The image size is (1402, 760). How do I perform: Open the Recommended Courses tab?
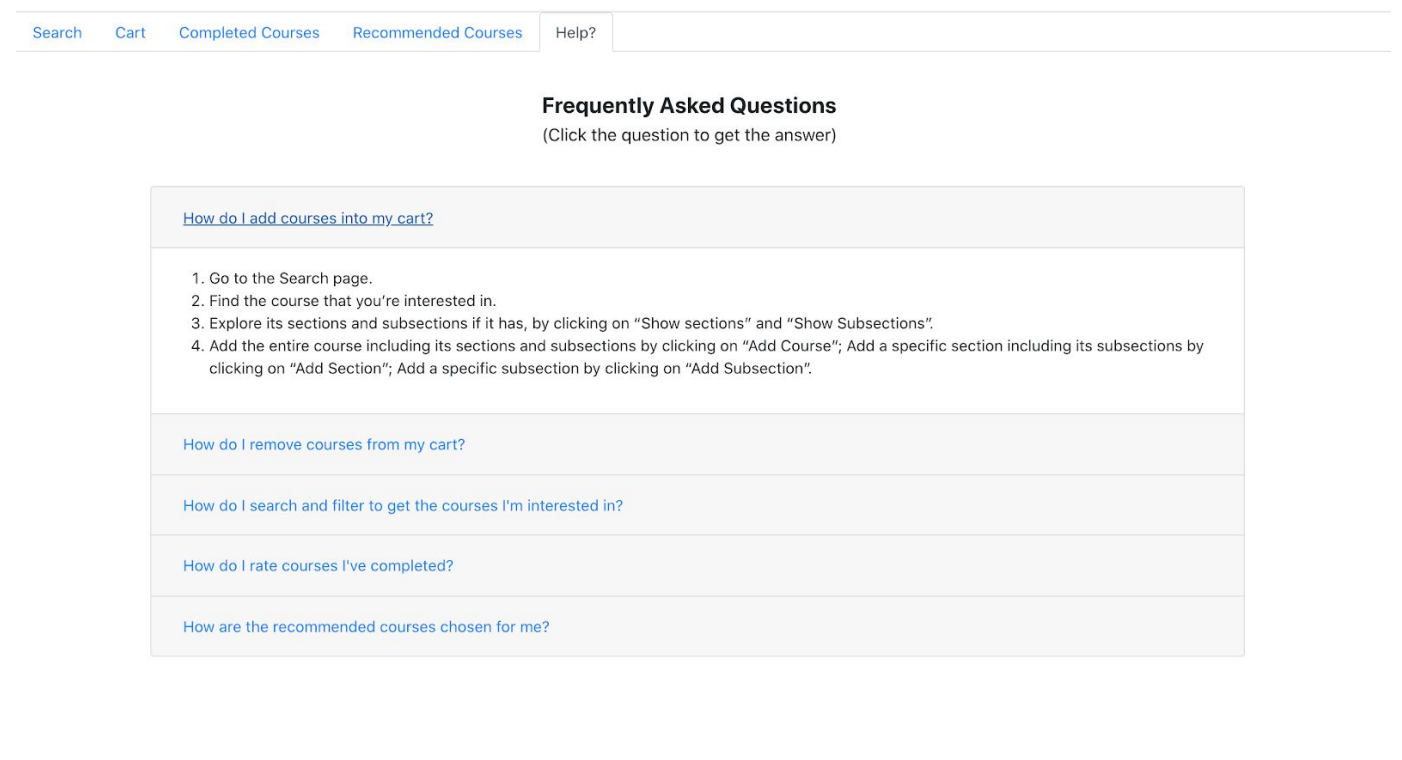tap(437, 33)
